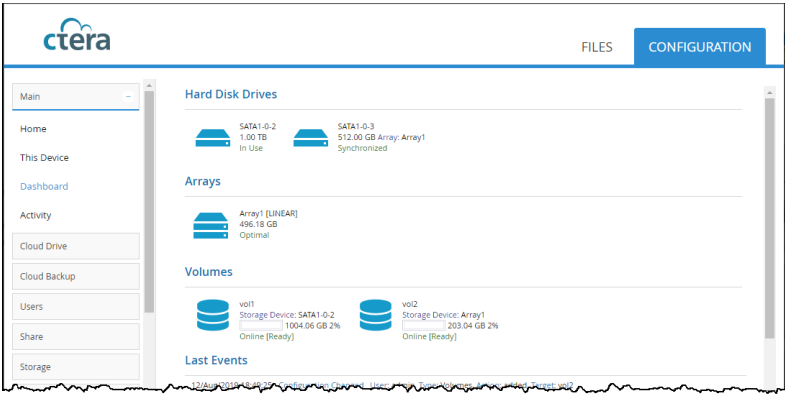Open the Array1 LINEAR array icon
The height and width of the screenshot is (397, 787).
point(211,225)
